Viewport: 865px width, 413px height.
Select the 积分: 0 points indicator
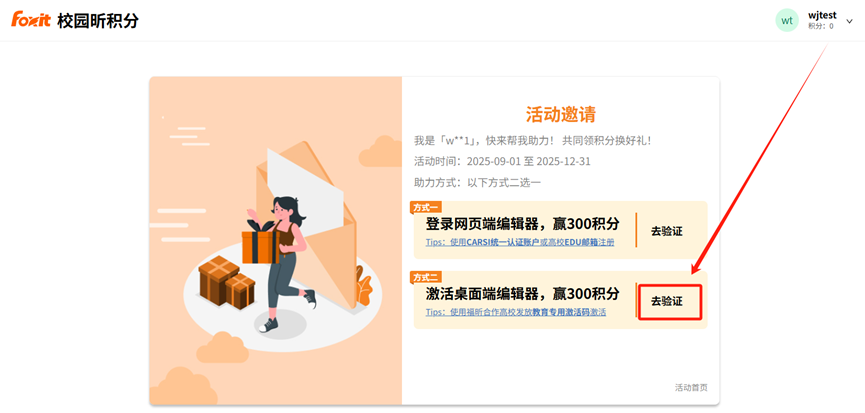coord(821,26)
